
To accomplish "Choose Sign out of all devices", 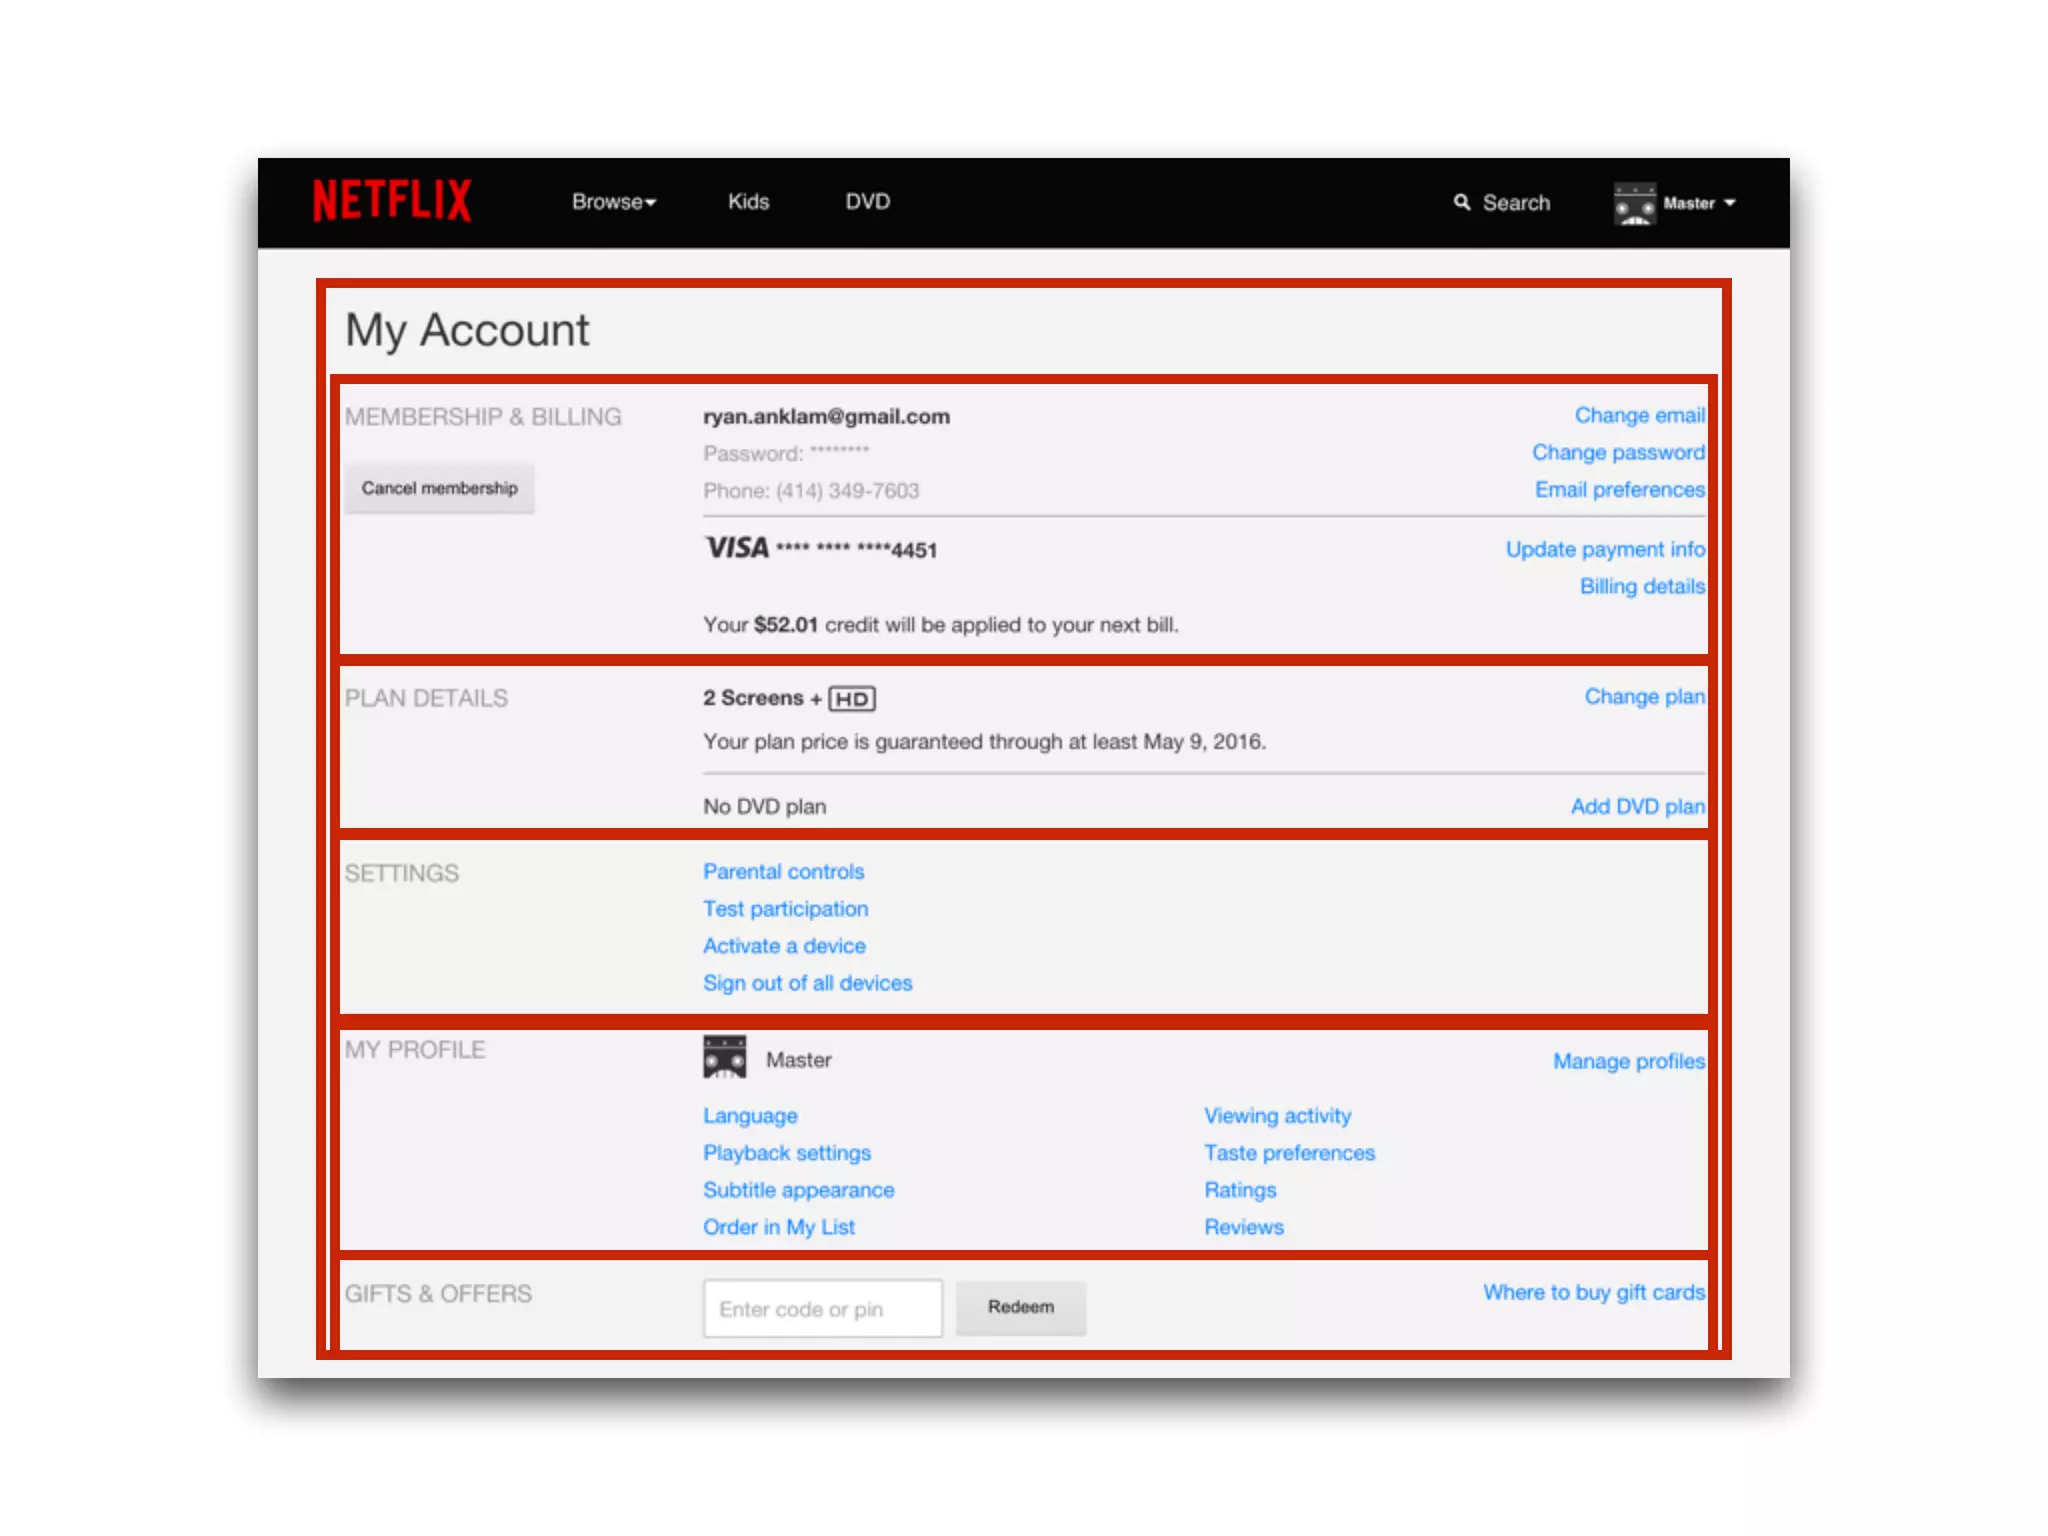I will [x=807, y=983].
